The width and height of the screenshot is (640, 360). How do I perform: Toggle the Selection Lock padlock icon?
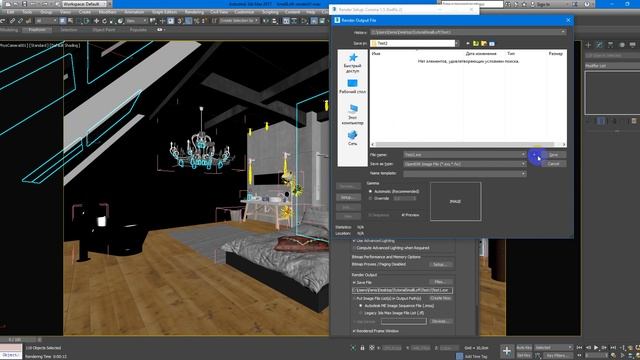[362, 348]
